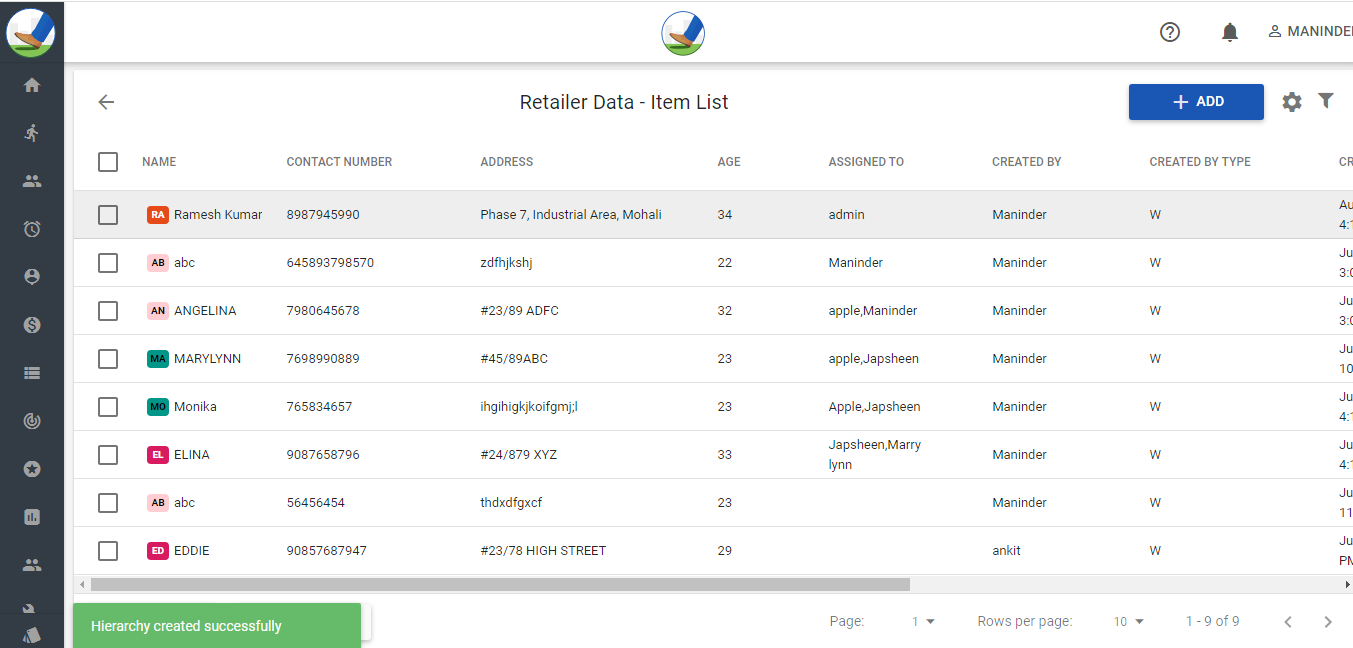This screenshot has height=648, width=1353.
Task: Click the RA avatar for Ramesh Kumar
Action: pyautogui.click(x=158, y=215)
